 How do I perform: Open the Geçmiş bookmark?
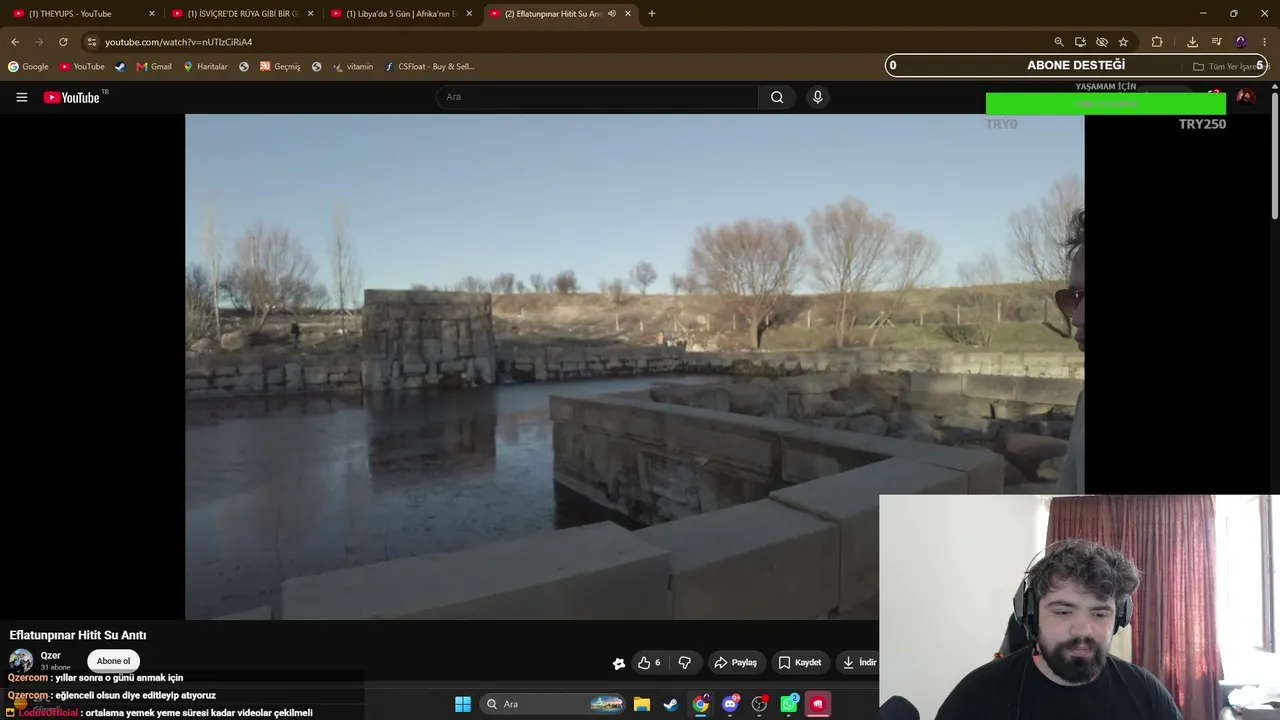pyautogui.click(x=280, y=67)
